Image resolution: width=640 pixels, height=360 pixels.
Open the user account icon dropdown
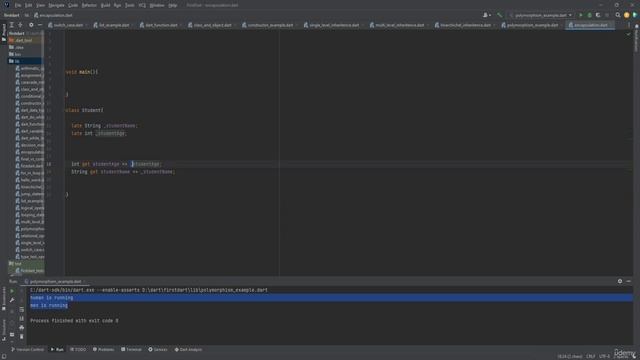[487, 15]
